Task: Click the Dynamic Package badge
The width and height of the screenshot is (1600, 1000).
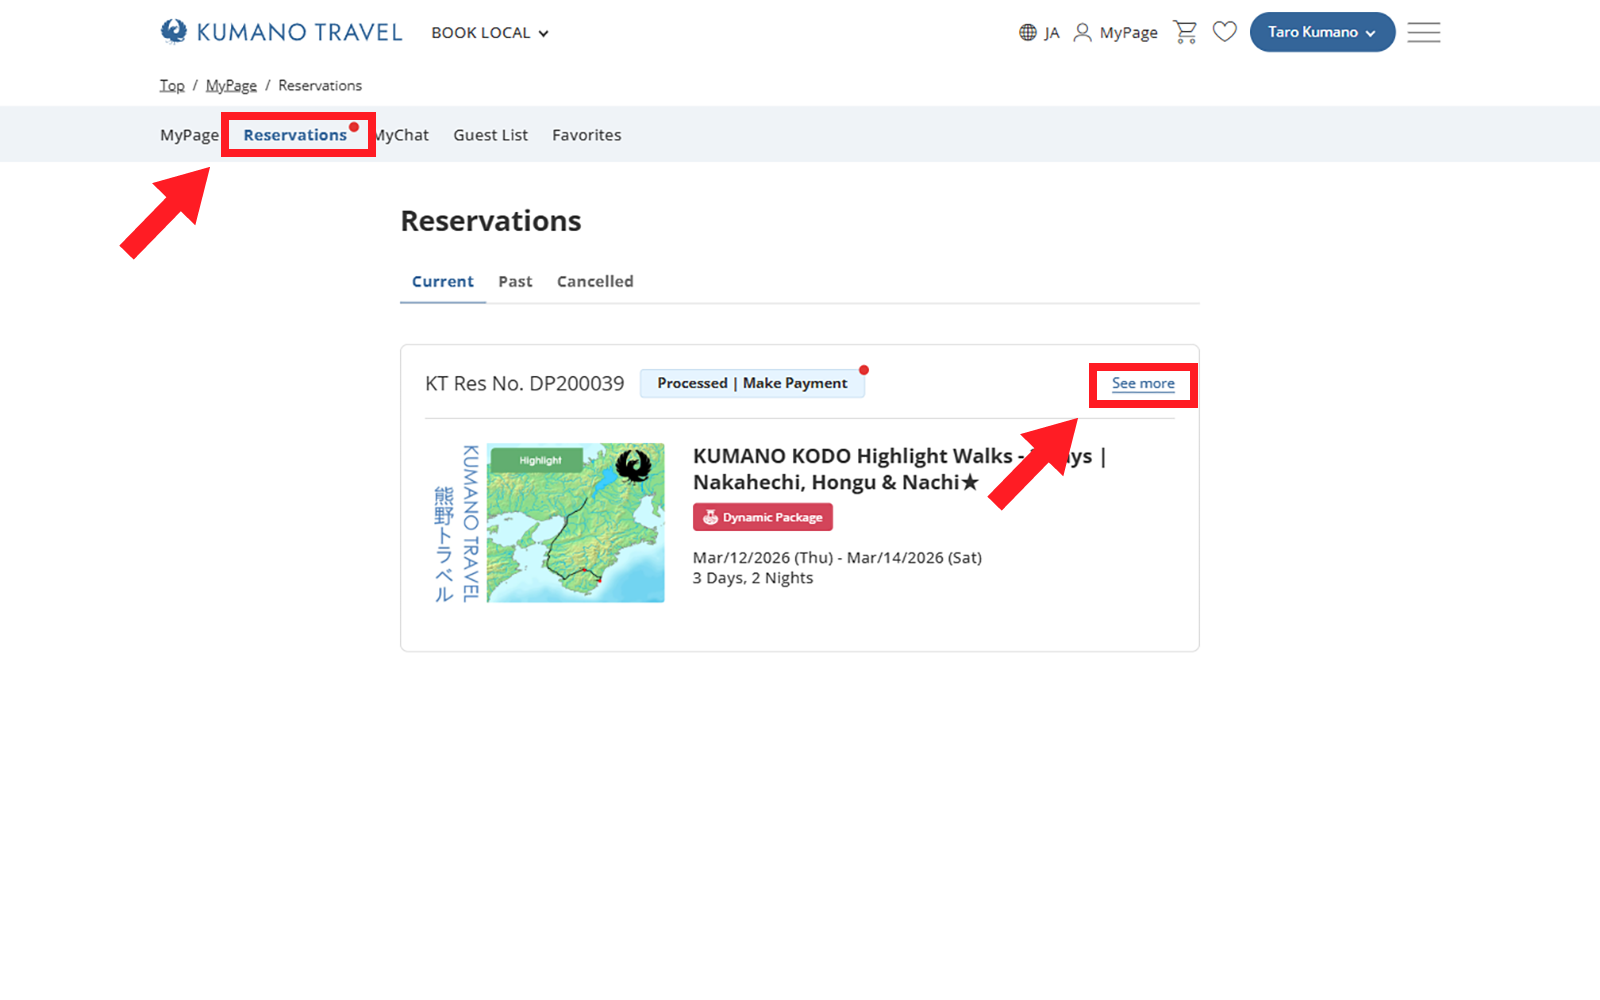Action: point(762,517)
